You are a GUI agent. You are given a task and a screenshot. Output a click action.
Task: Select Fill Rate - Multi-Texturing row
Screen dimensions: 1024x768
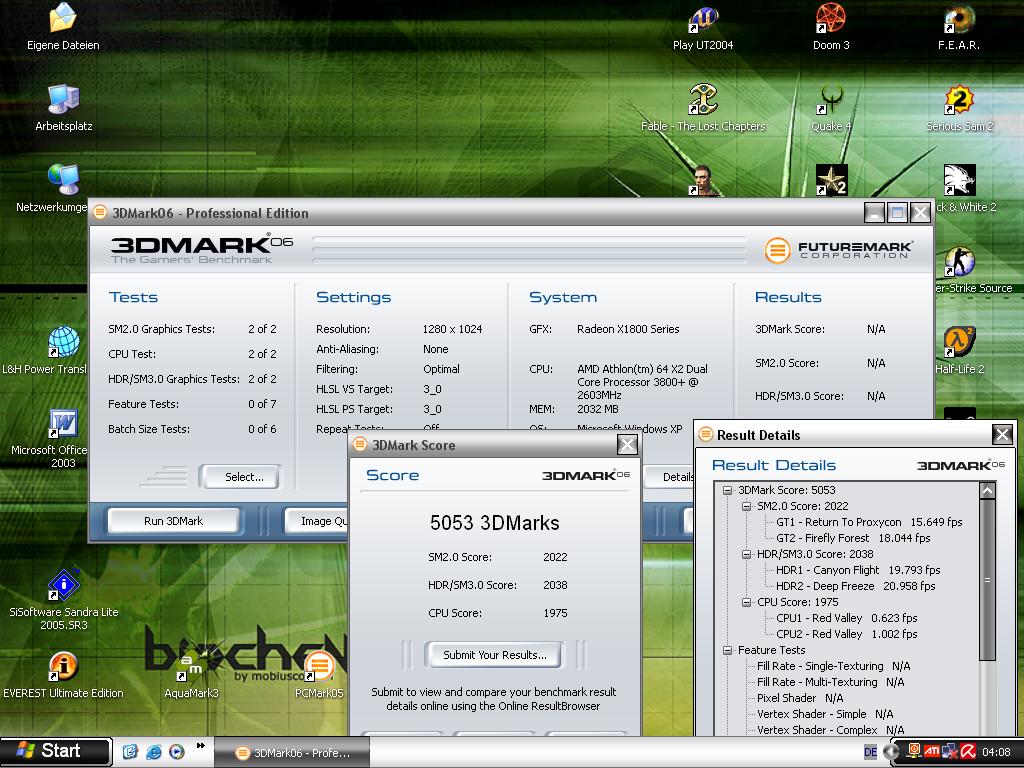click(831, 682)
